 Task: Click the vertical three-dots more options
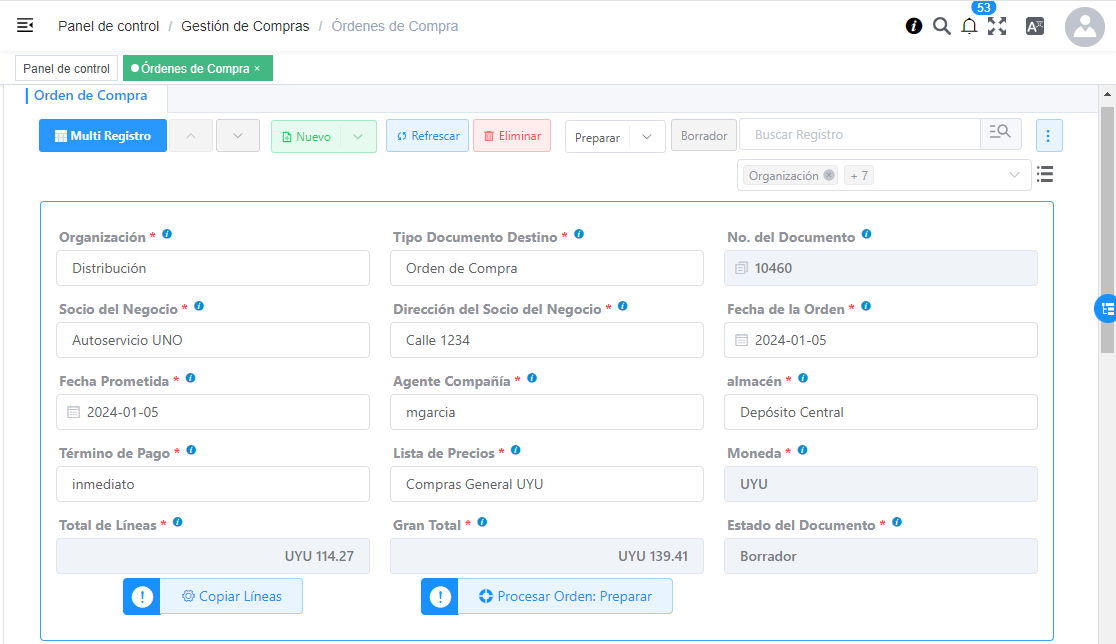1049,136
